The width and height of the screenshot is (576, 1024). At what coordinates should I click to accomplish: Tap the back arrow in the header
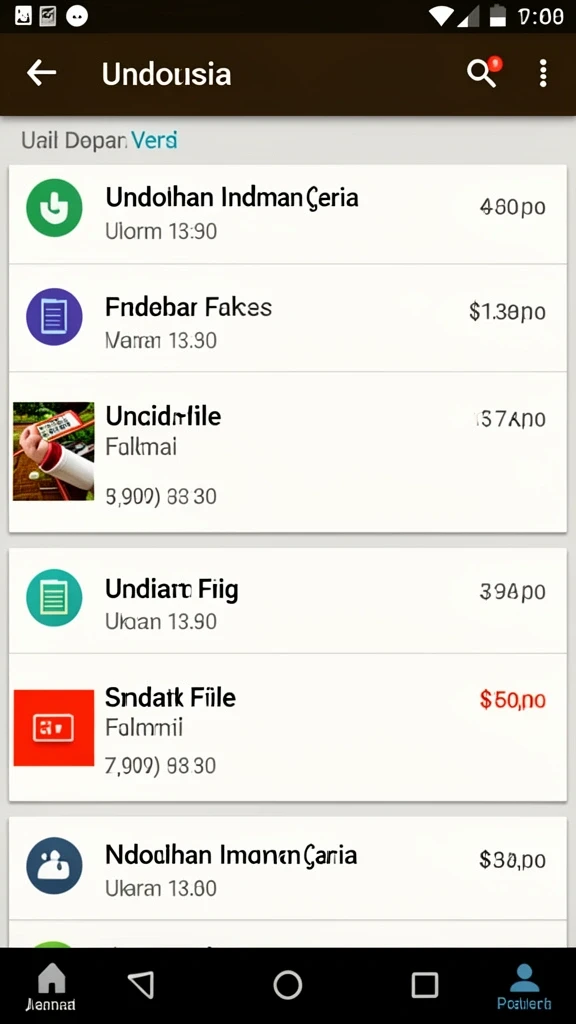[41, 73]
